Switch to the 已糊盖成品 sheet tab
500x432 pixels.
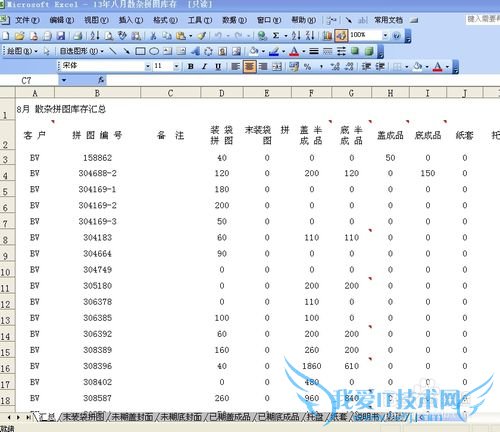pos(230,417)
